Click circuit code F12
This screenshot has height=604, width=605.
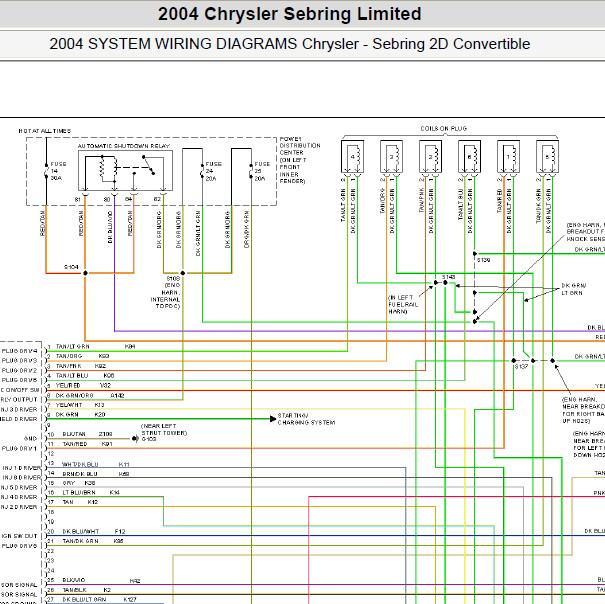[120, 531]
